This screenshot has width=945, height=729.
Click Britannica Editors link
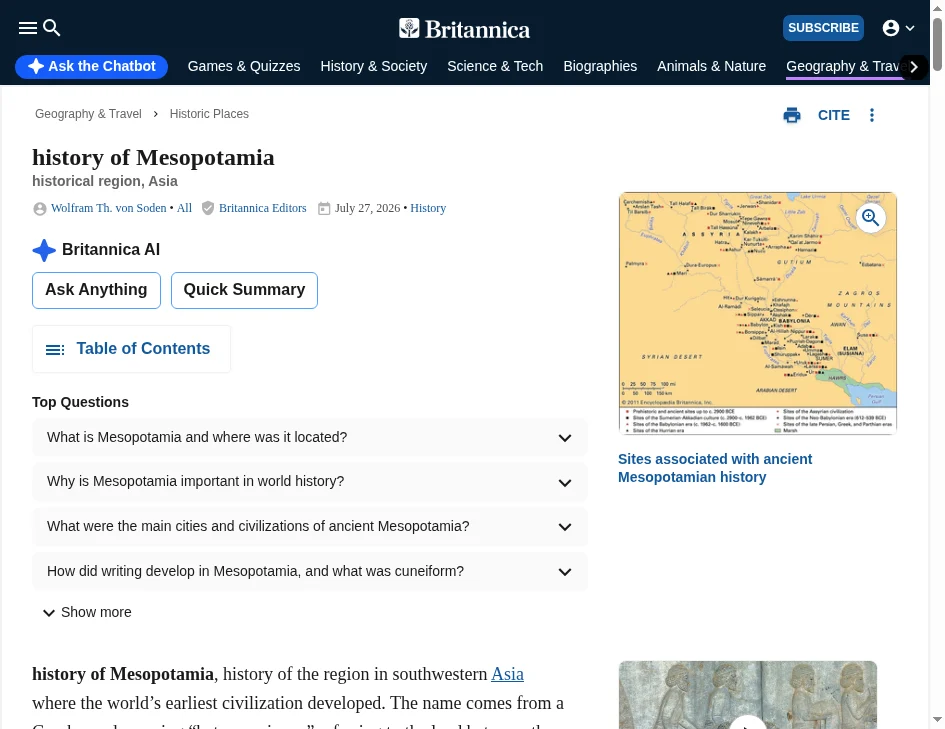(x=263, y=208)
